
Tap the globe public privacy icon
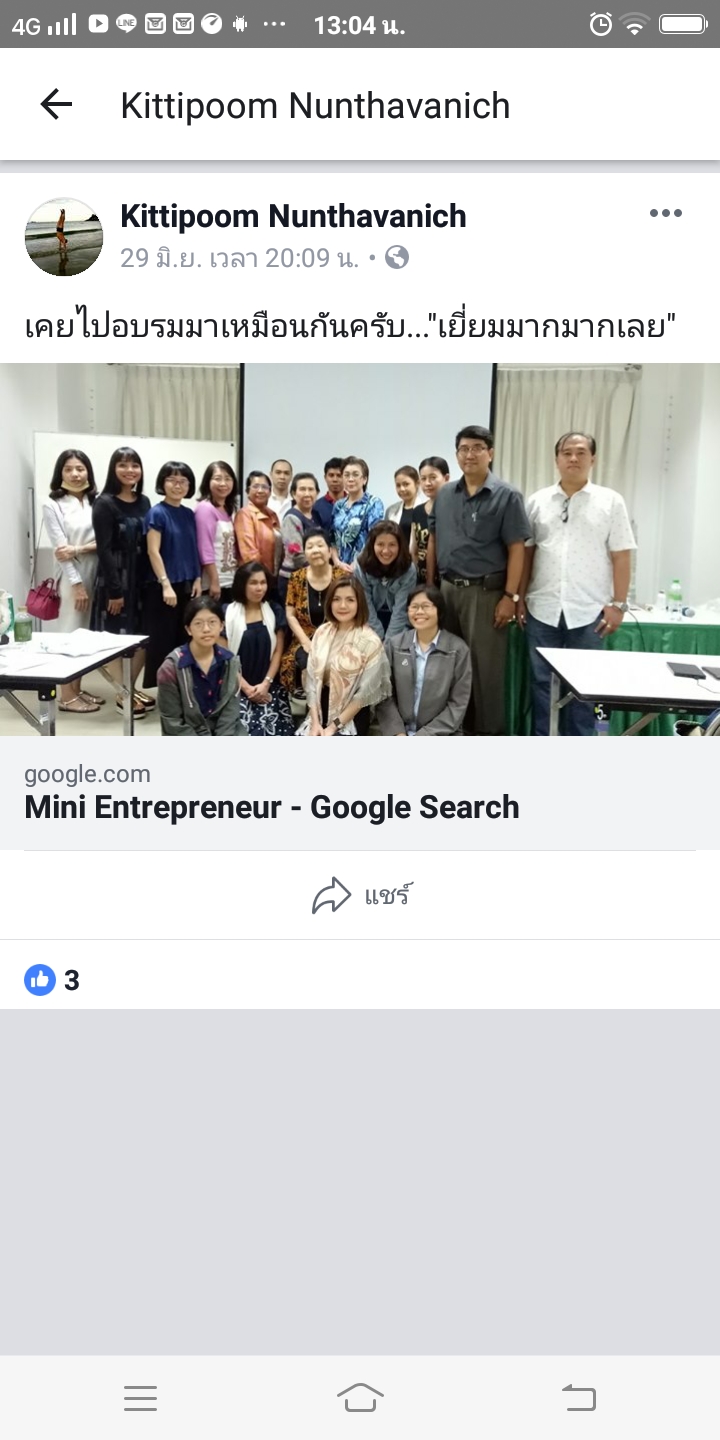click(x=397, y=258)
